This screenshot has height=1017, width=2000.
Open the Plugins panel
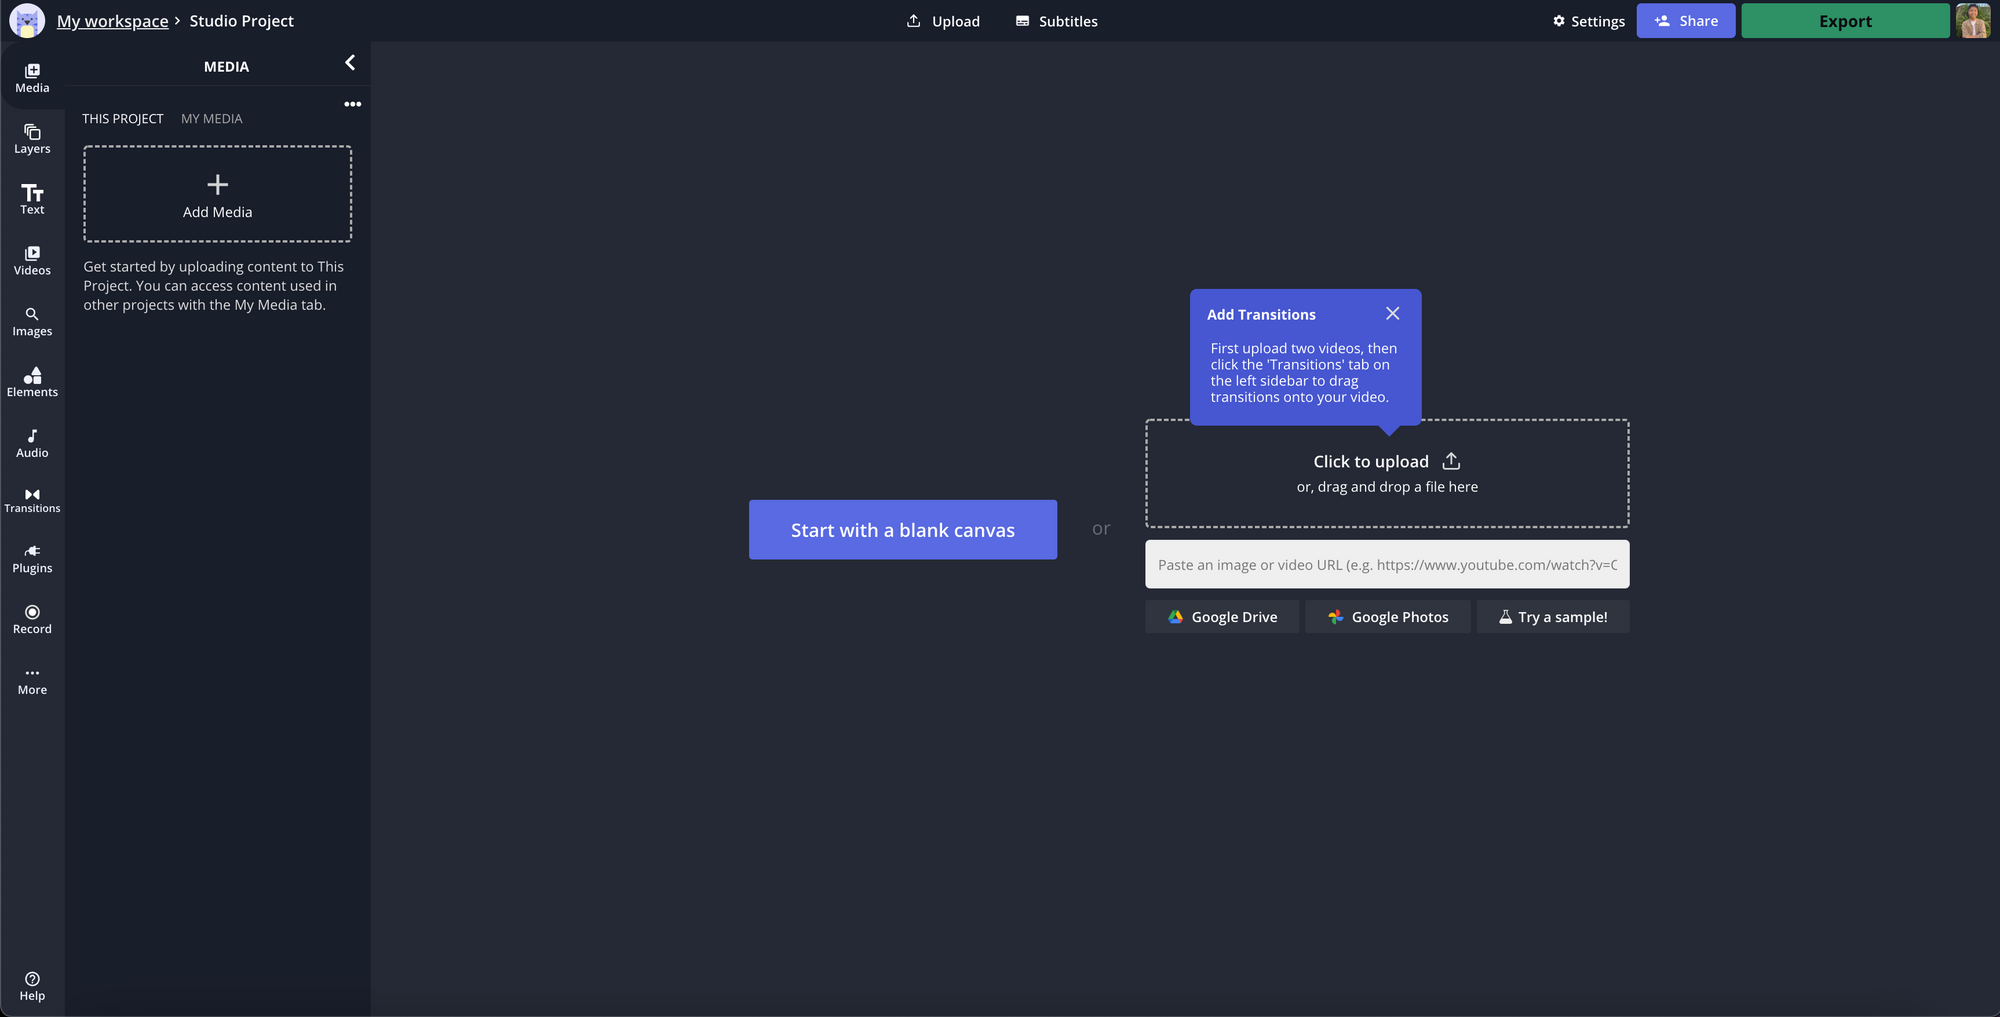32,558
